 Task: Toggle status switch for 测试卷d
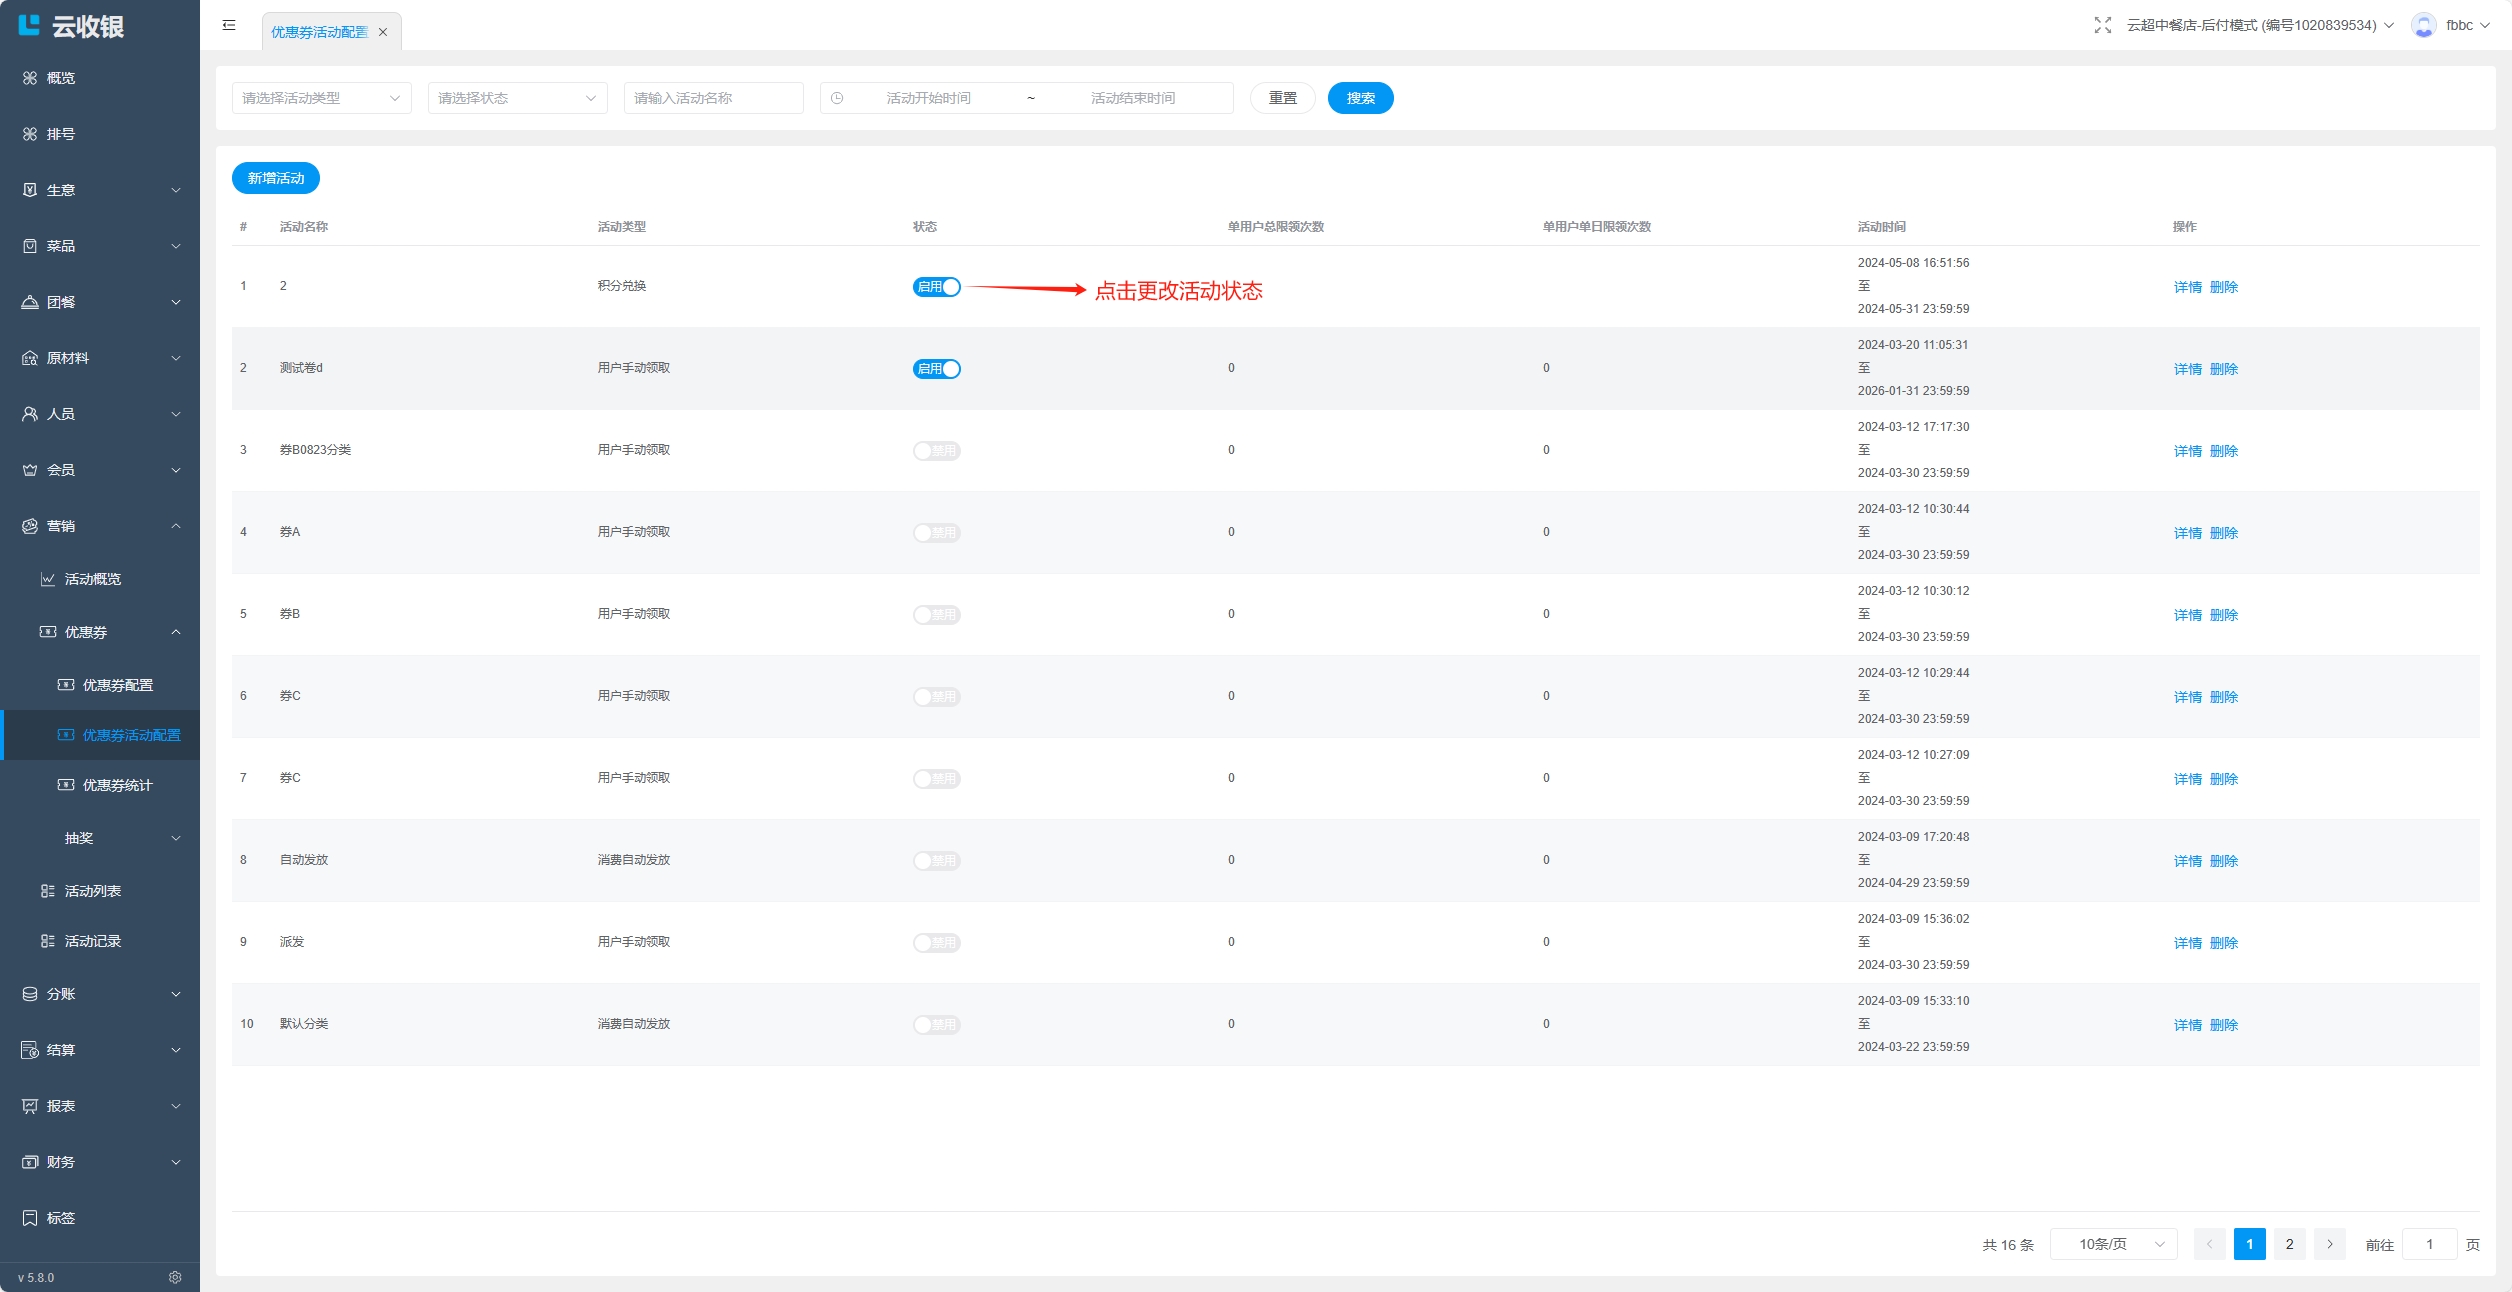(x=936, y=369)
